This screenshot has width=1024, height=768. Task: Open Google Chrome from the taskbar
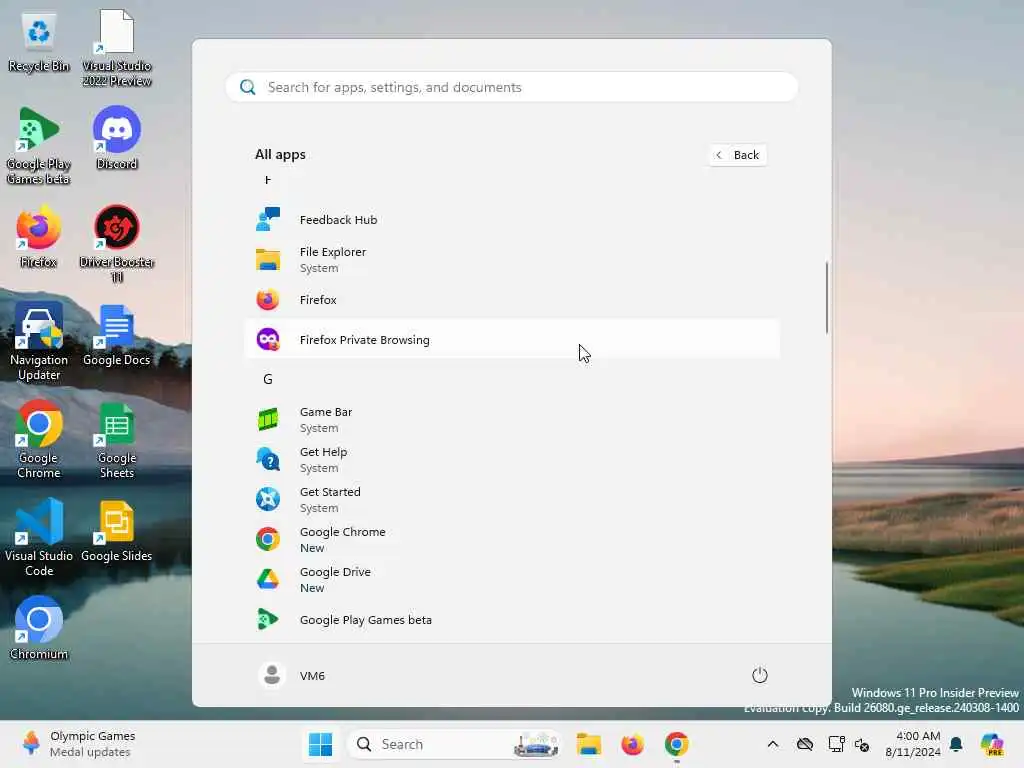click(677, 744)
